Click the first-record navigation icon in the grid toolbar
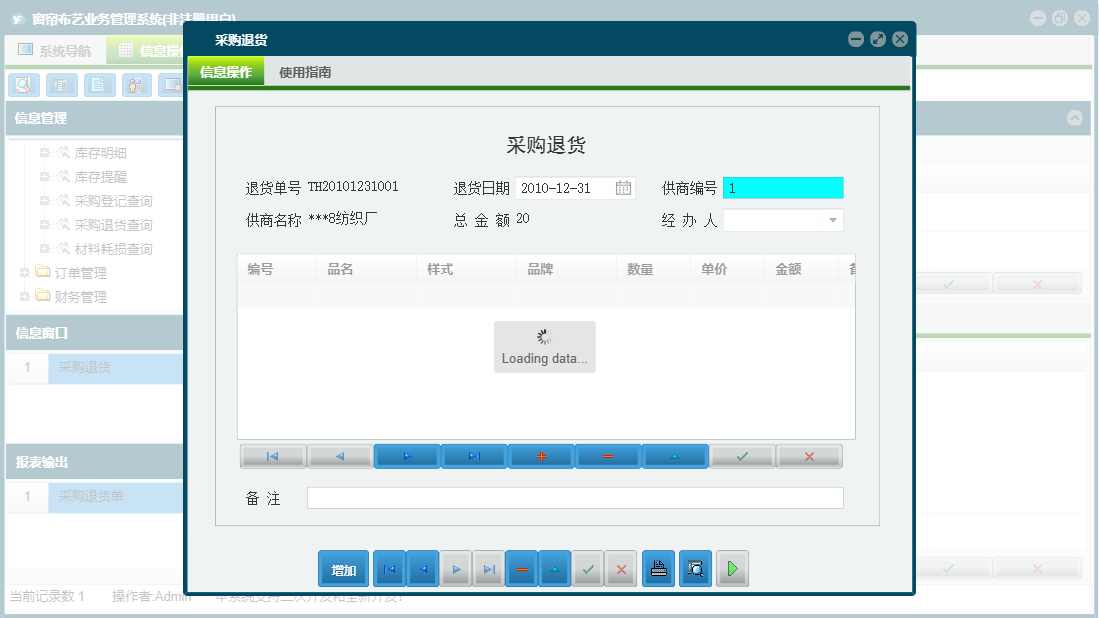 pyautogui.click(x=272, y=456)
